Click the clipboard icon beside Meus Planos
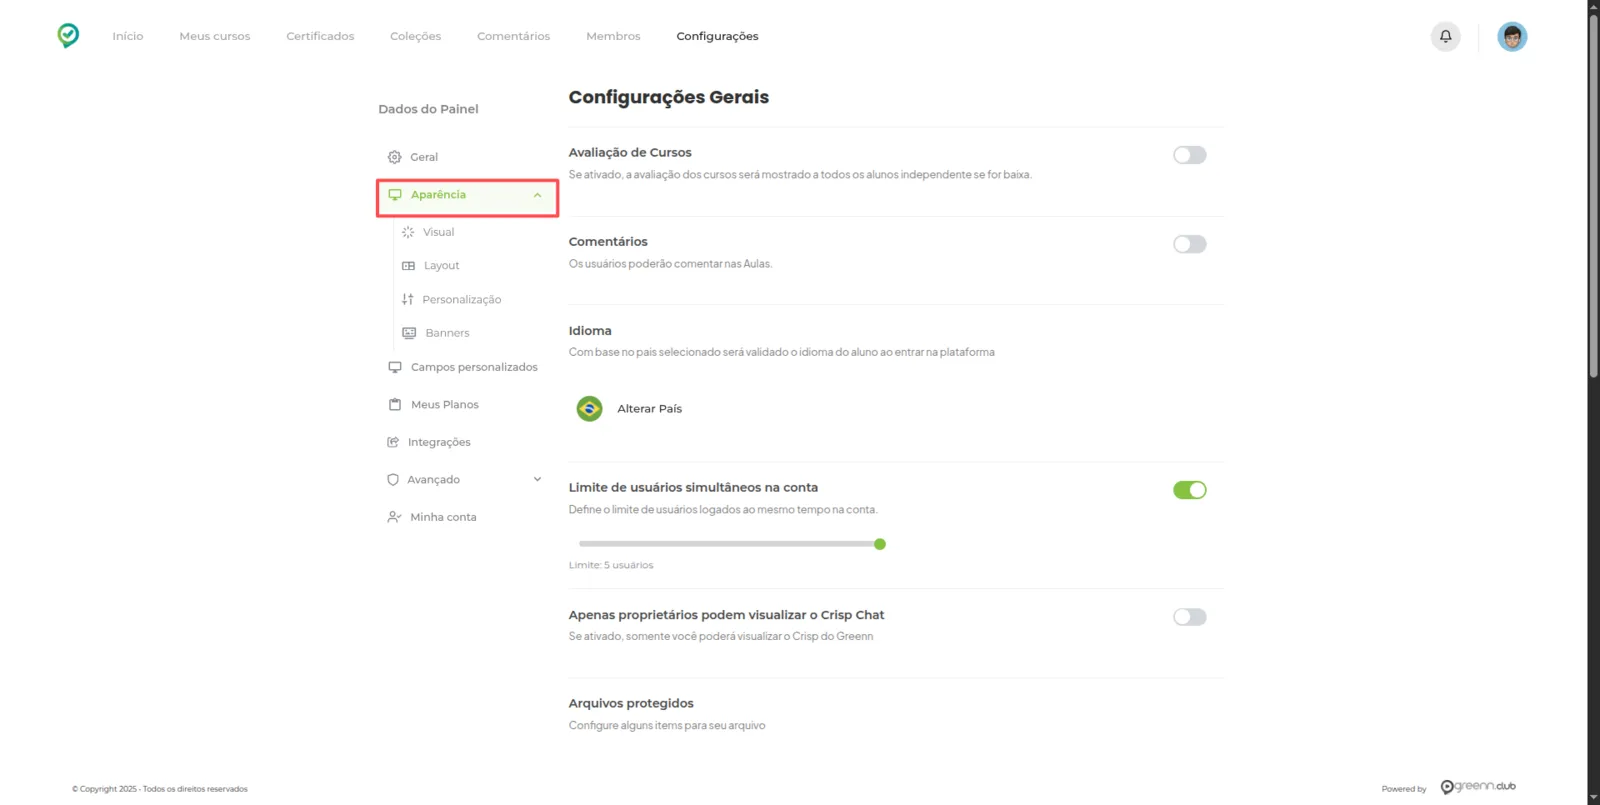 (x=395, y=405)
